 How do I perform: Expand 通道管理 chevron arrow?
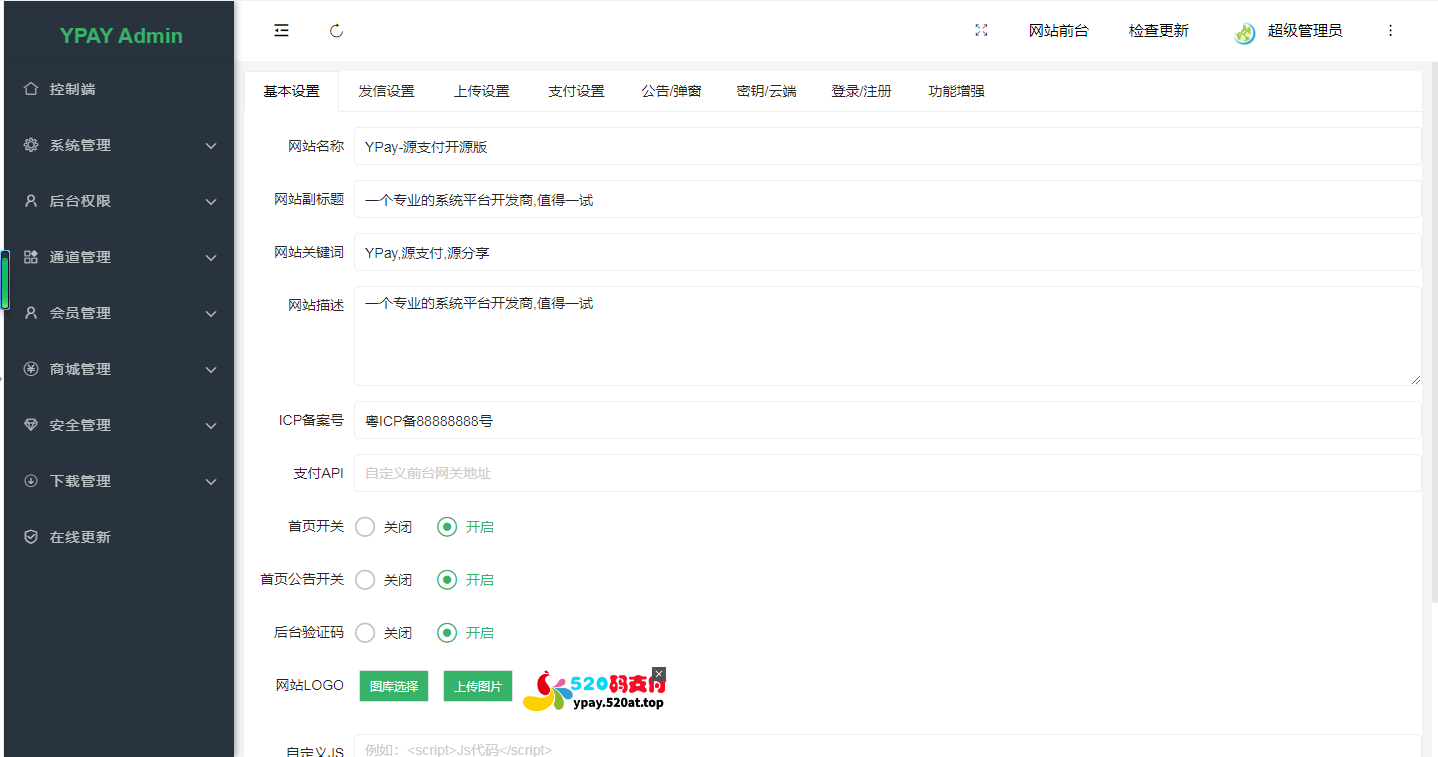pyautogui.click(x=211, y=258)
